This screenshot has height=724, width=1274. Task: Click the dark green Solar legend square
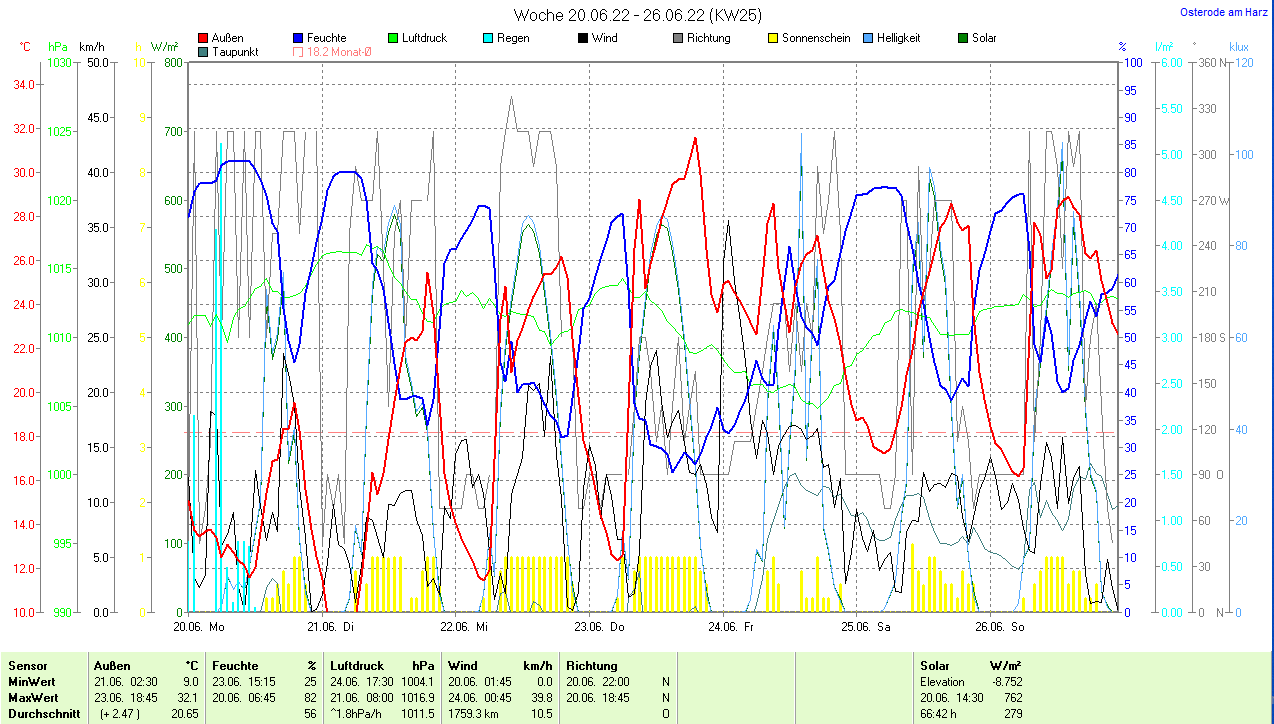pyautogui.click(x=963, y=38)
